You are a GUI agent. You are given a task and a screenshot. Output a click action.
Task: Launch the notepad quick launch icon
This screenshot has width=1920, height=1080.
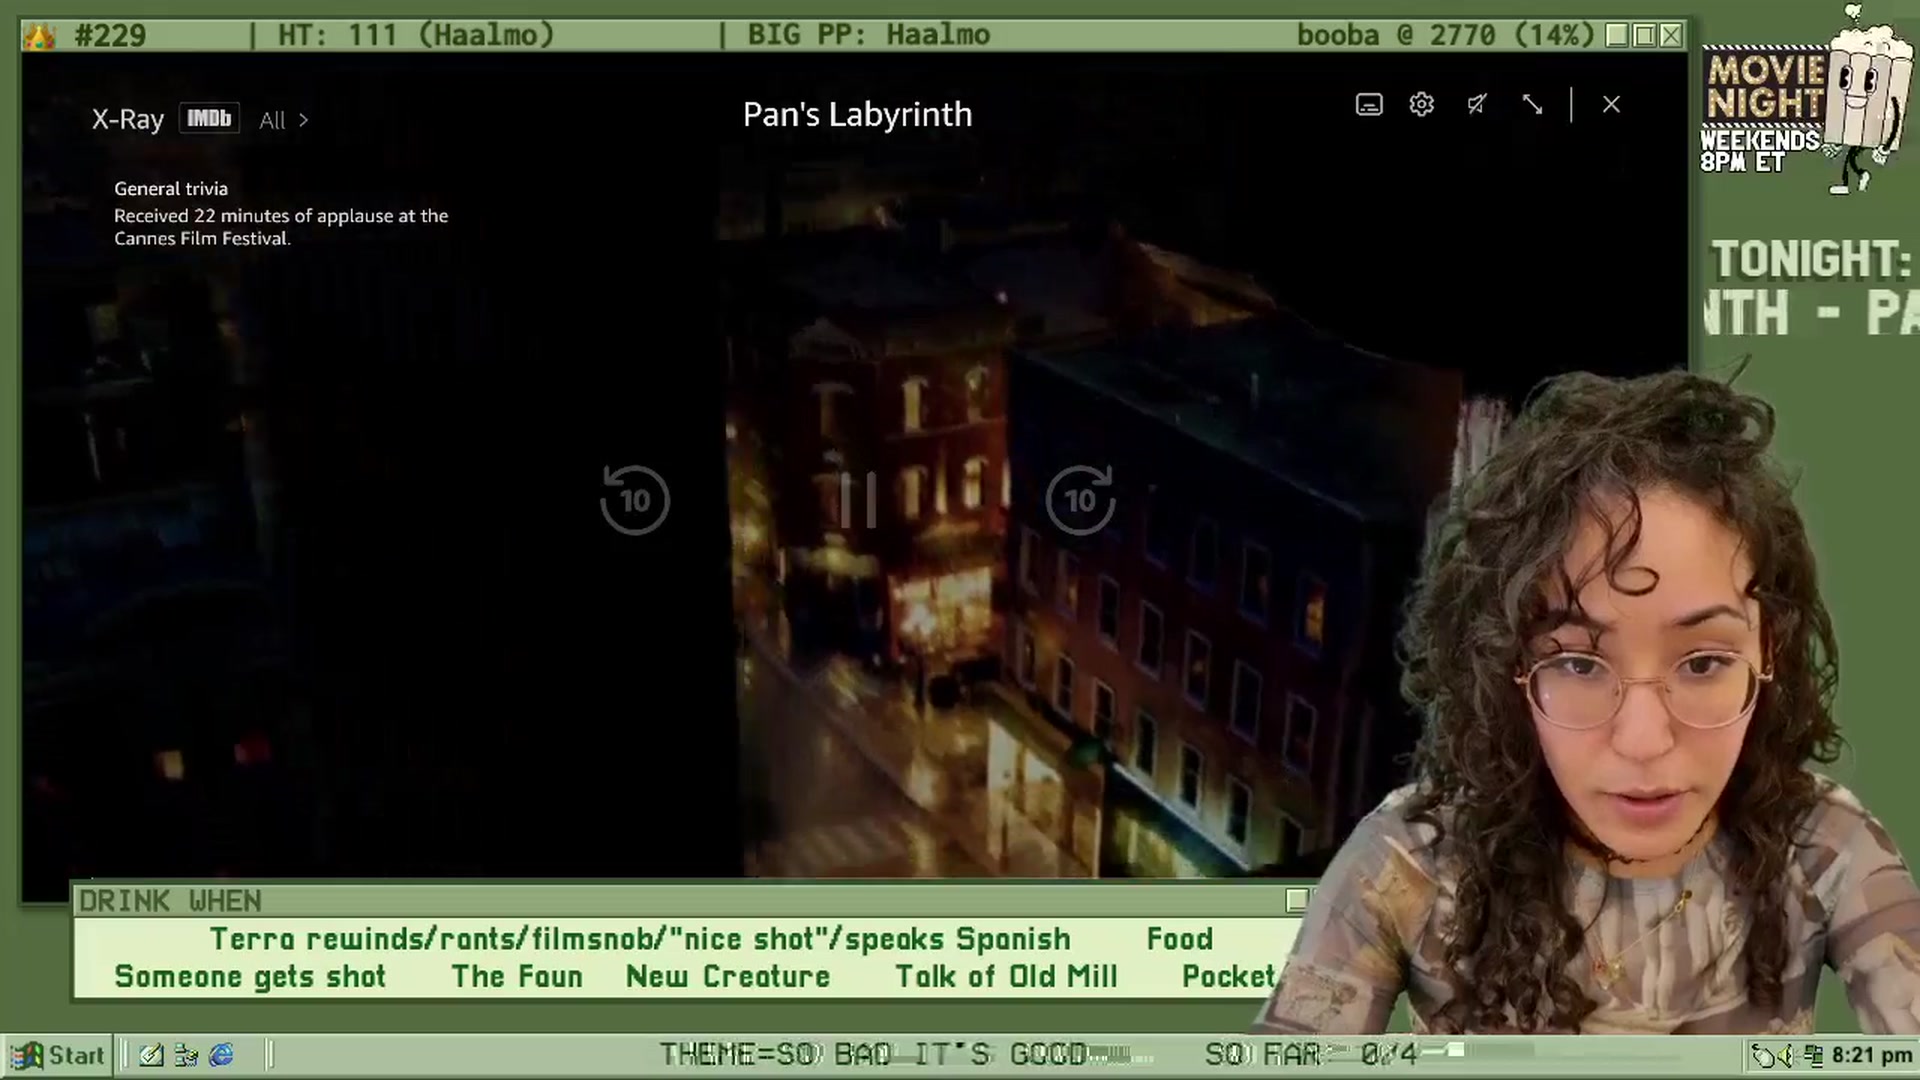[x=151, y=1055]
